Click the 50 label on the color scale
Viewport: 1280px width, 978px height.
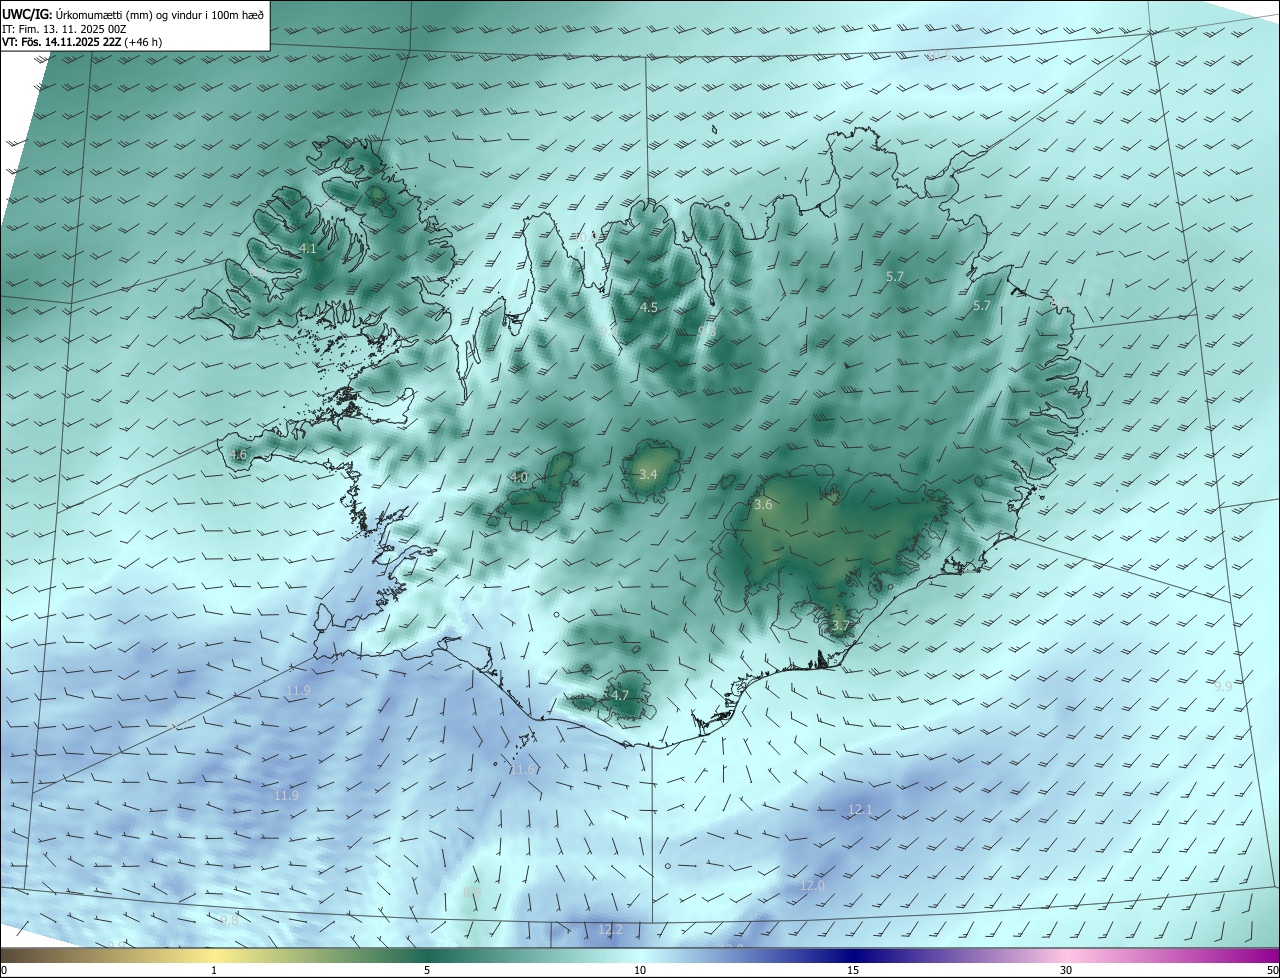tap(1272, 971)
